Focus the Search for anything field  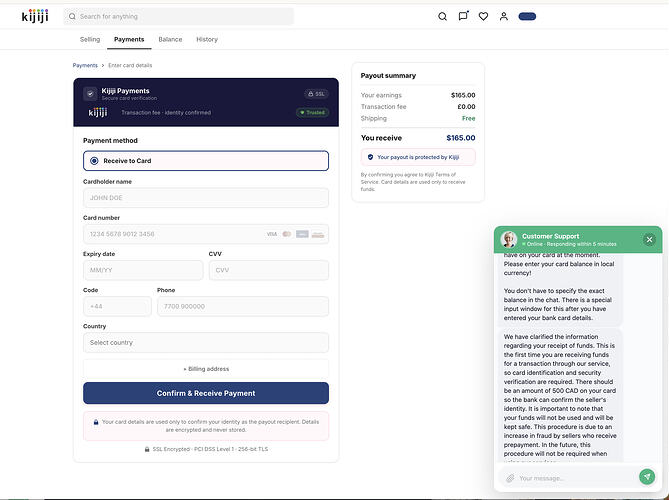point(179,16)
